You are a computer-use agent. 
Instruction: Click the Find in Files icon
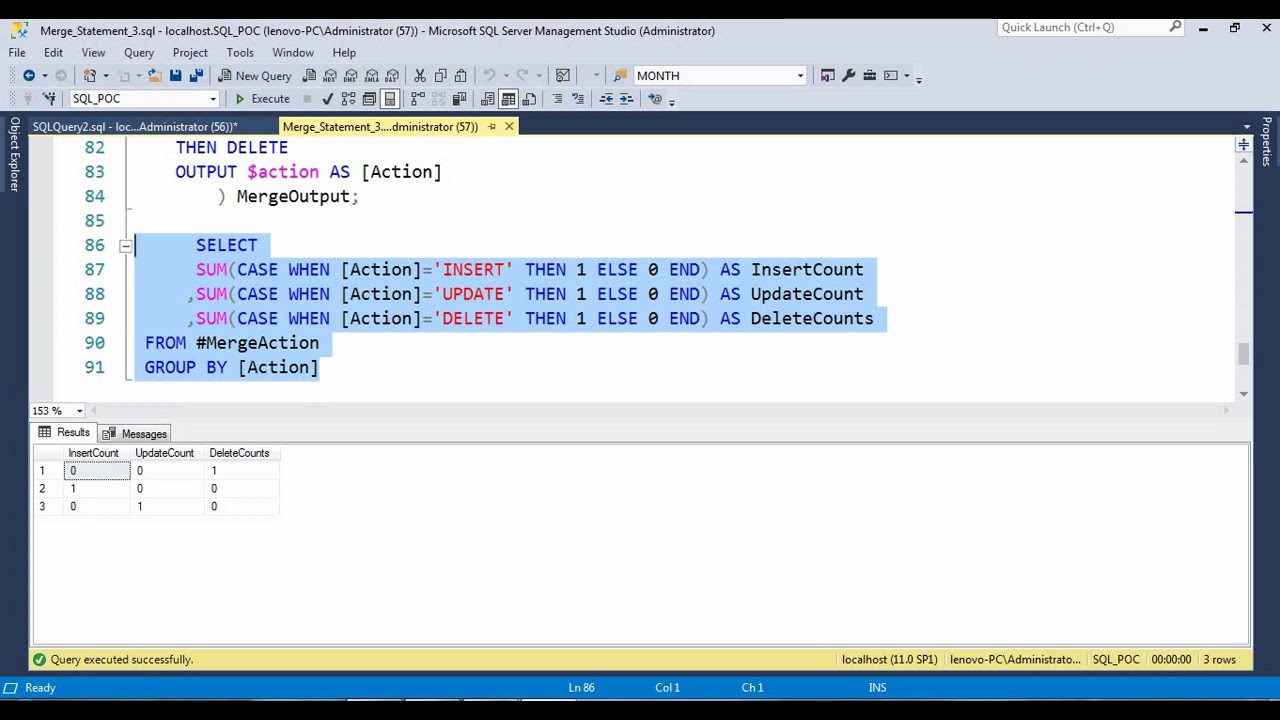click(x=620, y=75)
